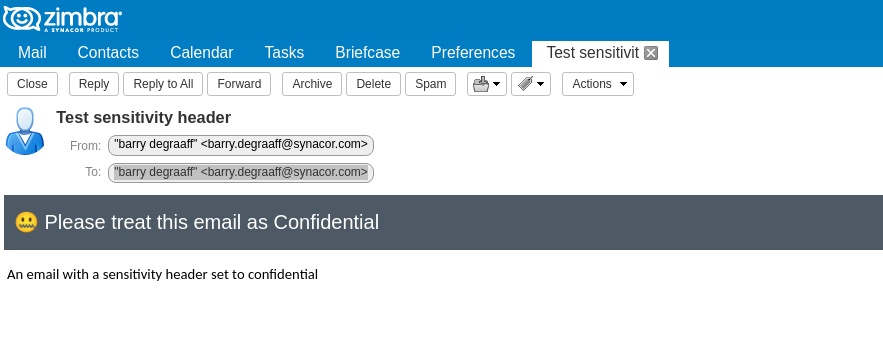Switch to the Mail tab
Viewport: 883px width, 361px height.
[32, 53]
